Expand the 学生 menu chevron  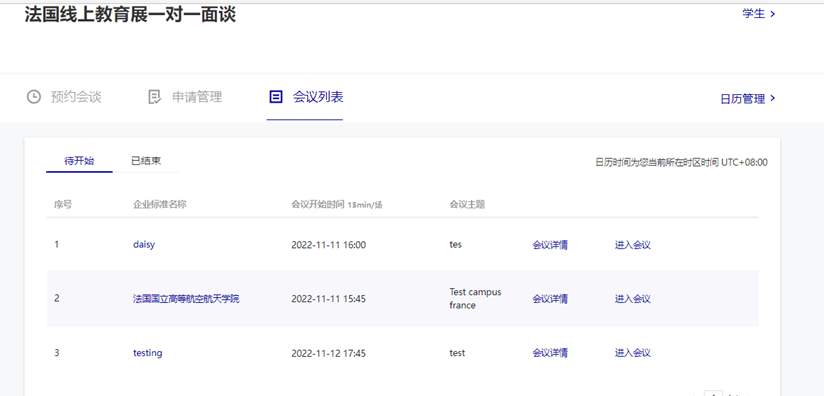click(772, 14)
